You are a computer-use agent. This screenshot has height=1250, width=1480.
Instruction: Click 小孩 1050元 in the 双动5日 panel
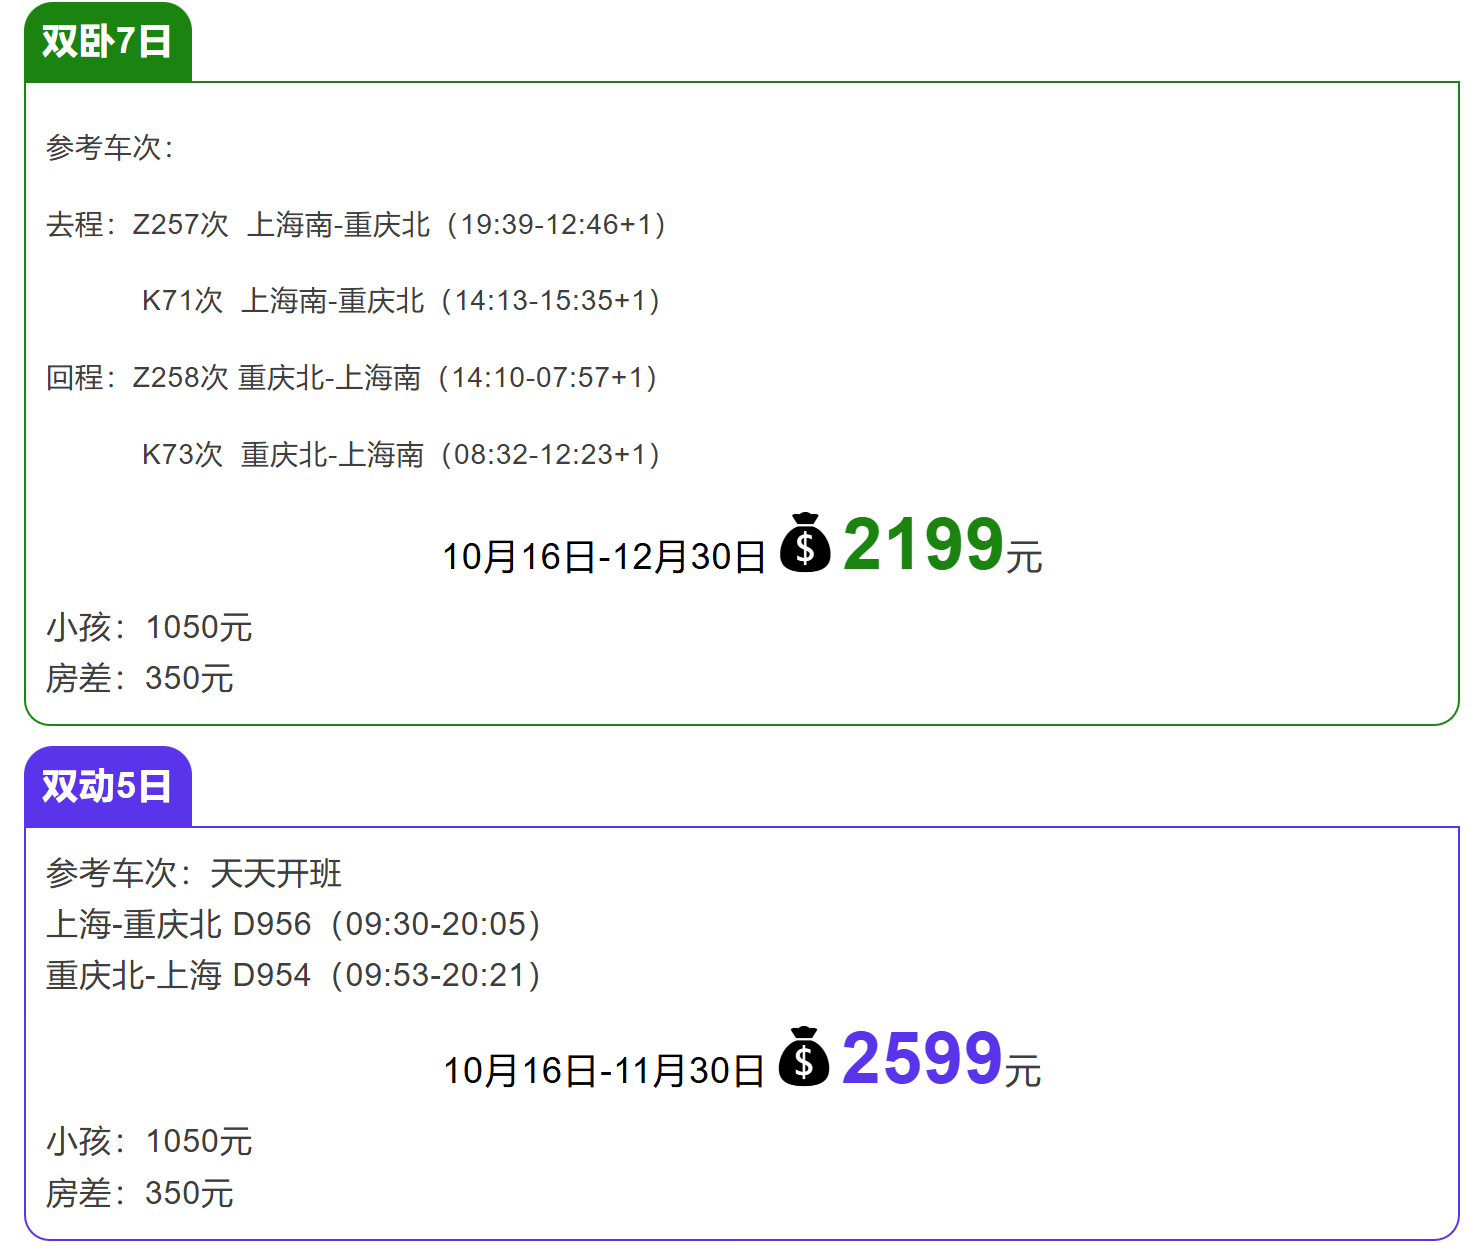149,1142
